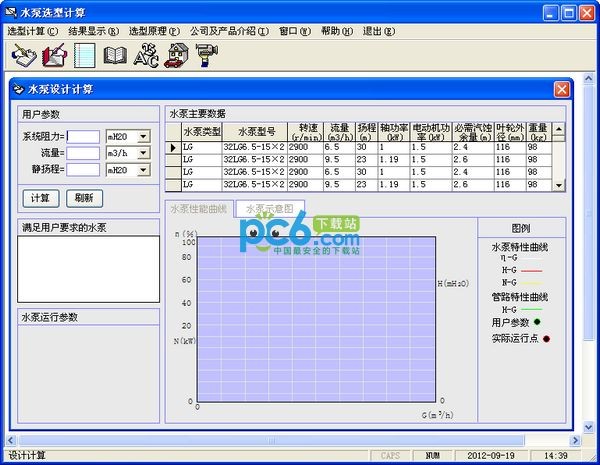Expand the 系统阻力 unit dropdown (mH2O)
Image resolution: width=600 pixels, height=465 pixels.
click(x=143, y=137)
